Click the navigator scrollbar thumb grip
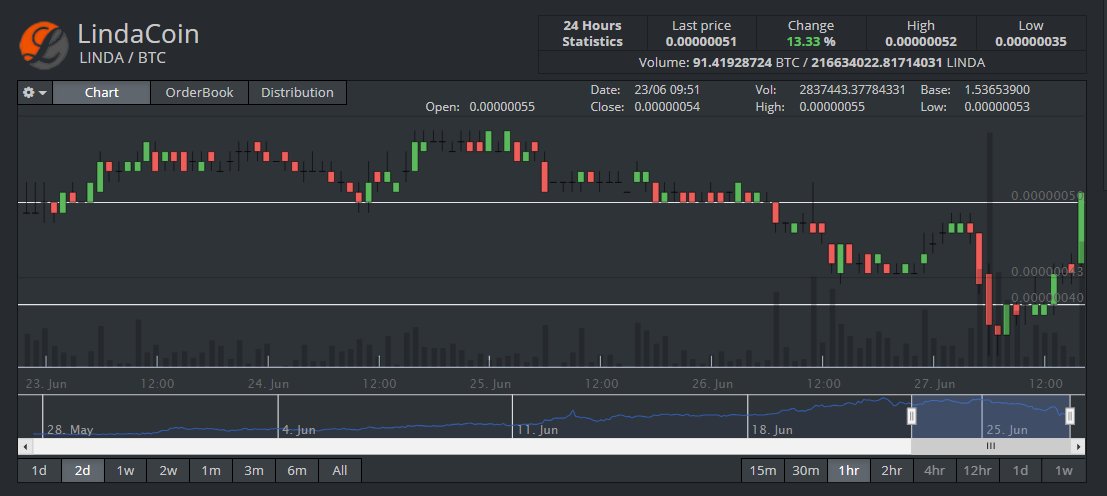Viewport: 1107px width, 496px height. [x=991, y=446]
